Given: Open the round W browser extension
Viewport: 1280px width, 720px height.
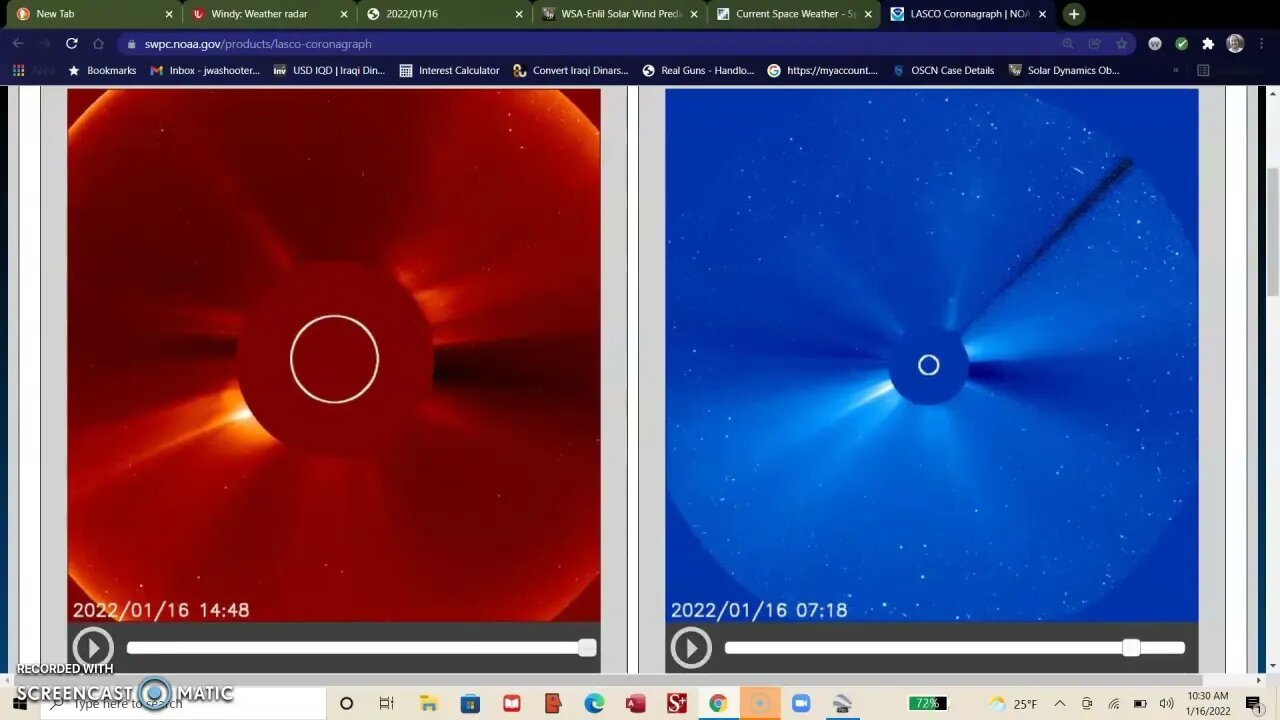Looking at the screenshot, I should [1155, 44].
